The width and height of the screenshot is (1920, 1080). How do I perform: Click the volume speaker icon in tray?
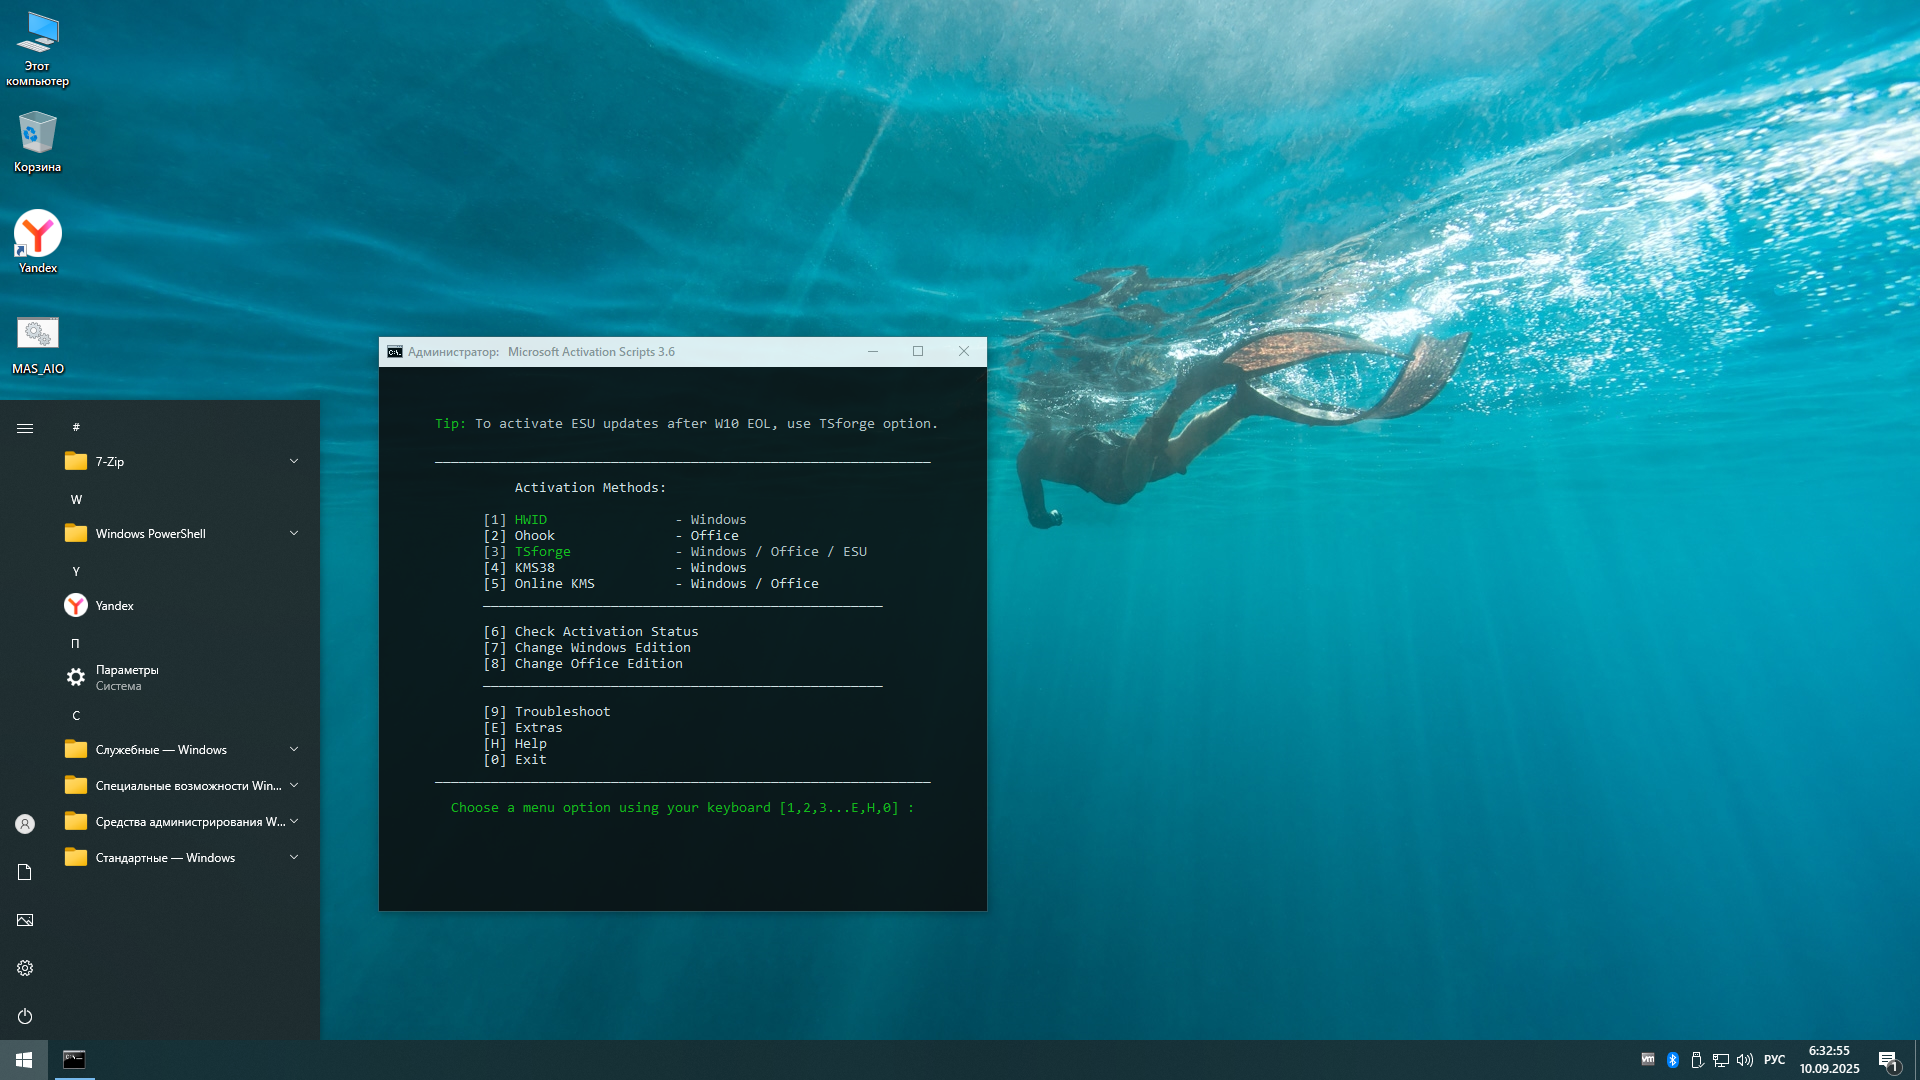click(1745, 1060)
